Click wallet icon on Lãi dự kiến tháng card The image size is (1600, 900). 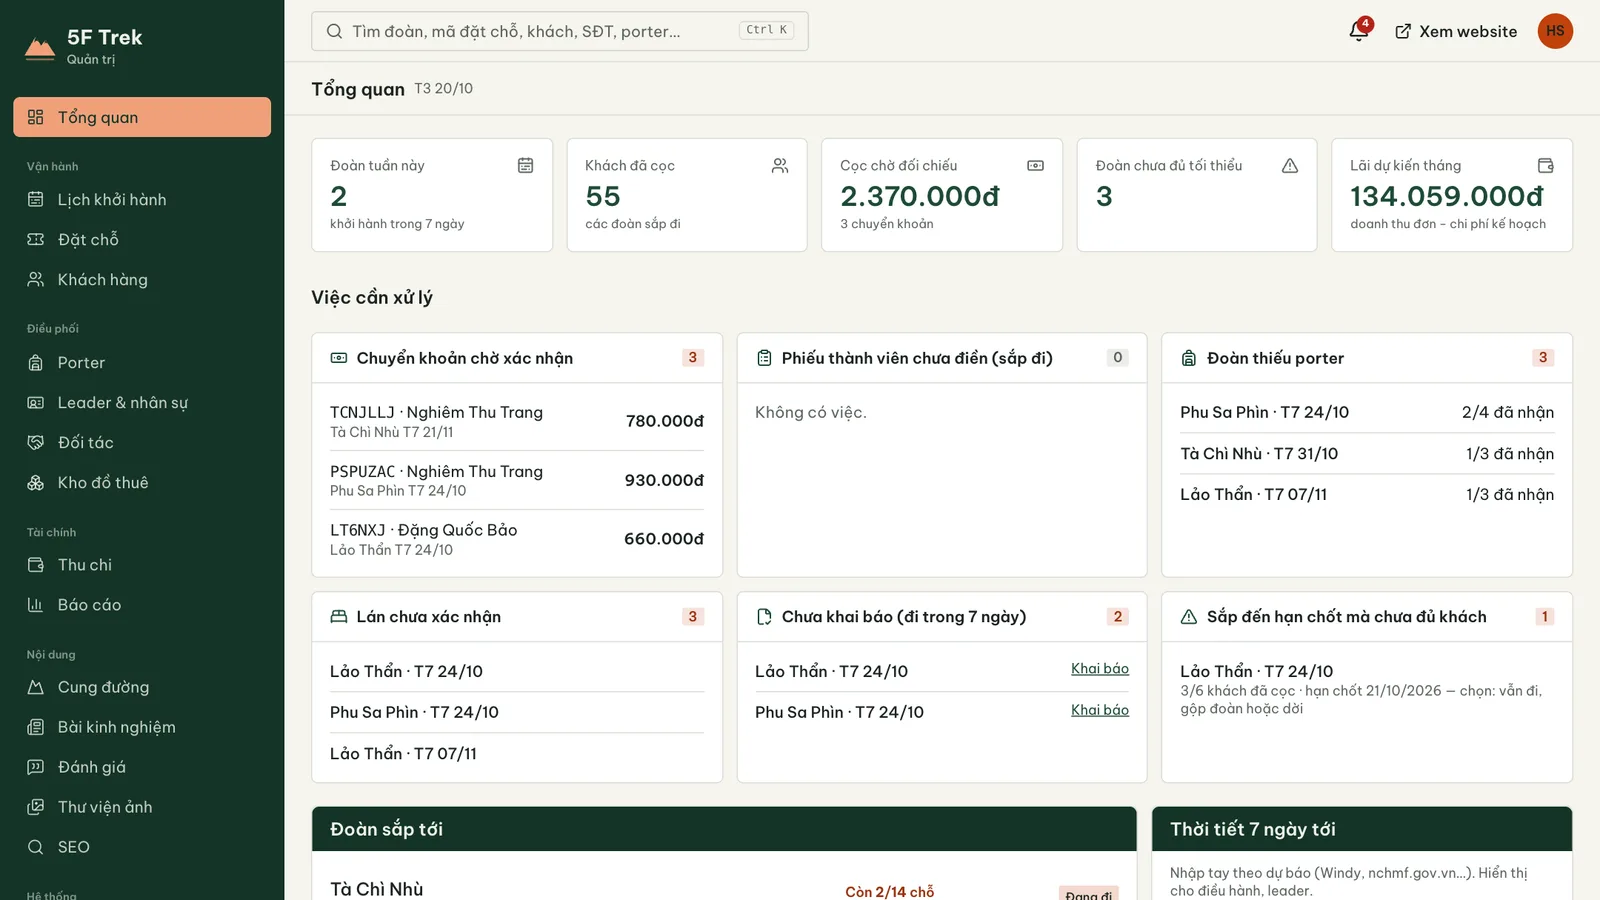pos(1545,165)
